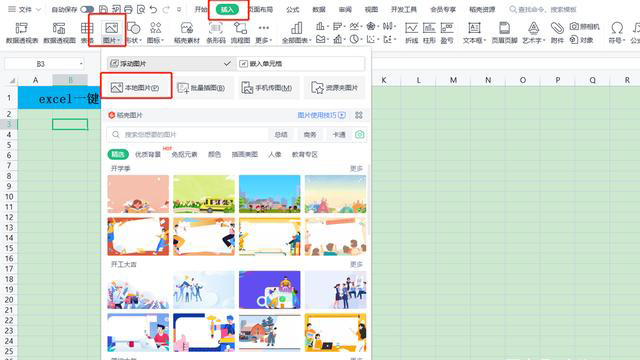Image resolution: width=640 pixels, height=360 pixels.
Task: Click the 照相机 camera tool
Action: pos(584,27)
